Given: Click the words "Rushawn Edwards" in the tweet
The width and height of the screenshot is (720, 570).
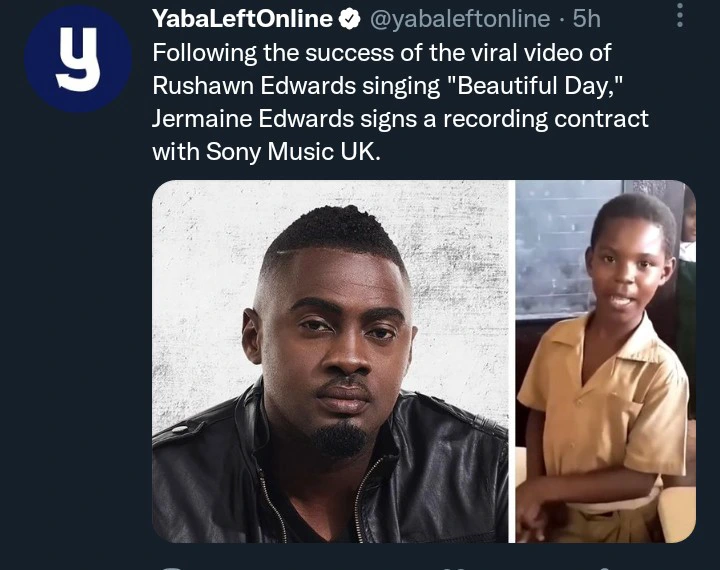Looking at the screenshot, I should [254, 85].
